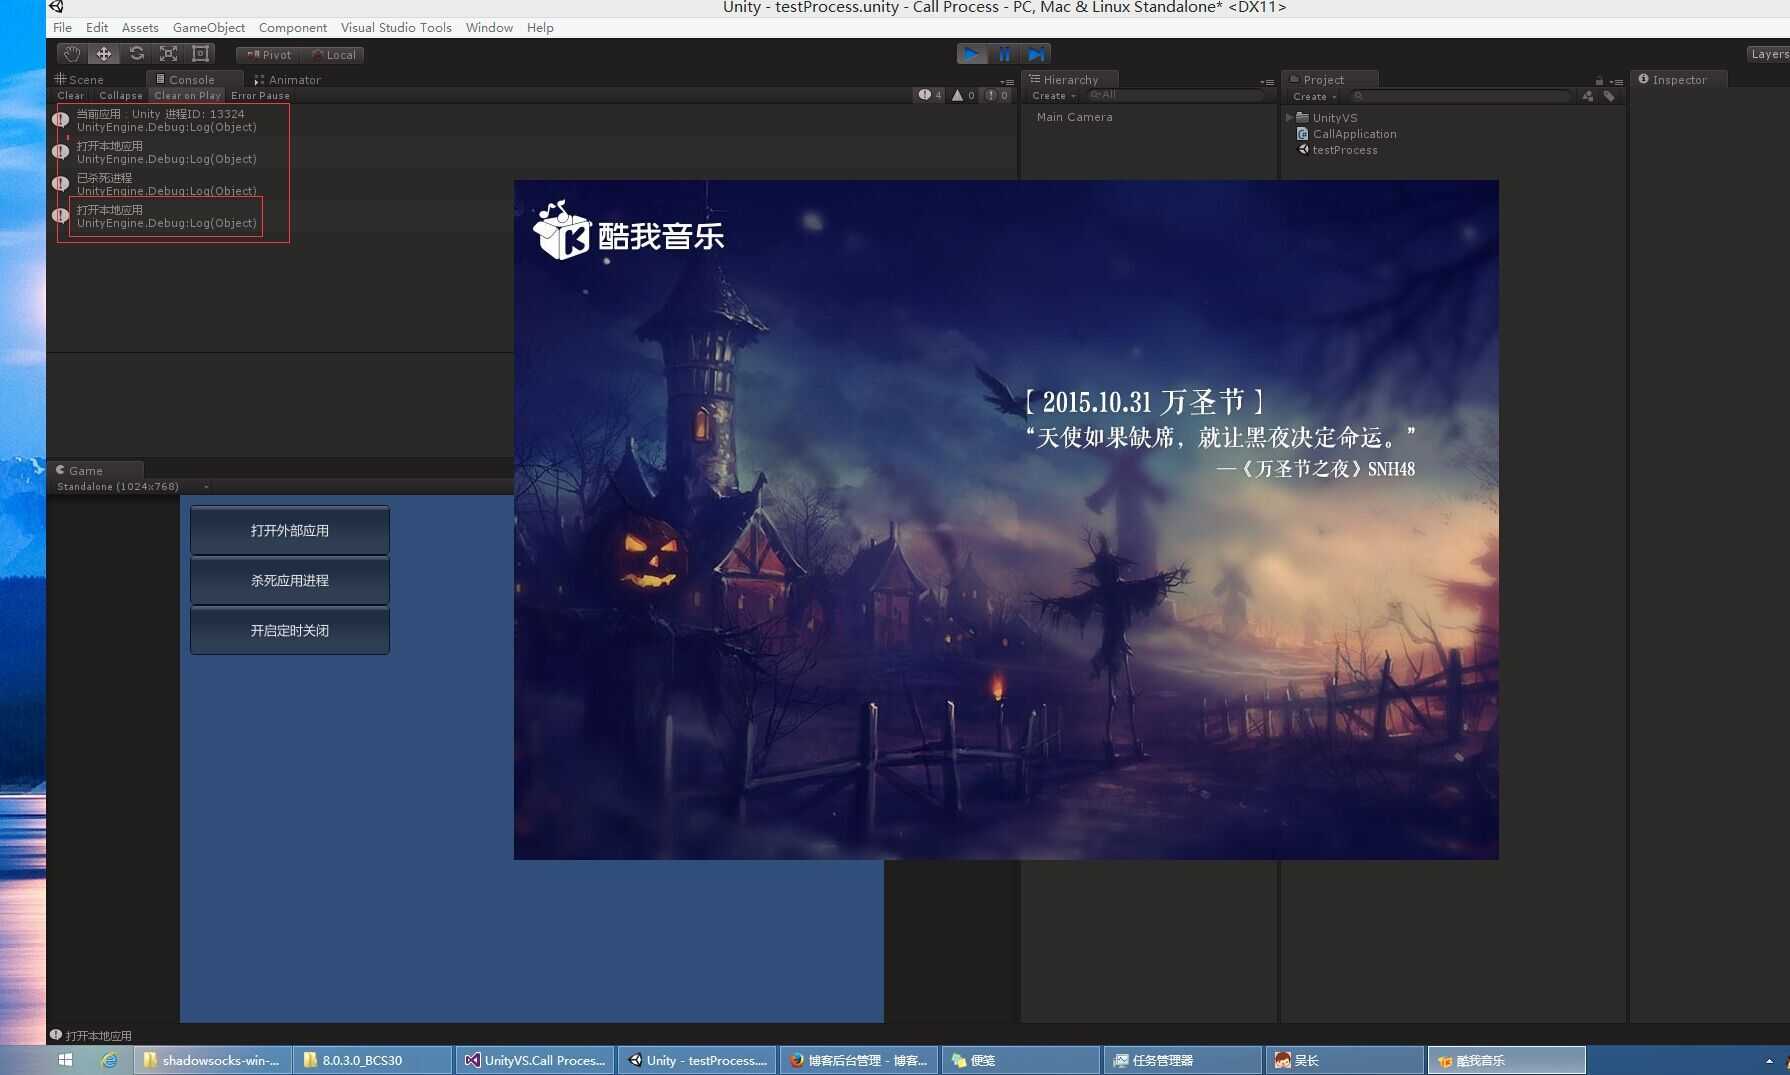Open the Hierarchy panel options menu
This screenshot has height=1075, width=1790.
pos(1267,81)
